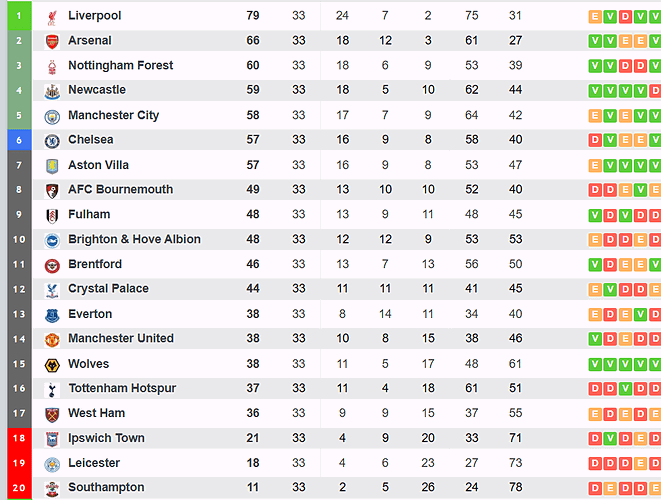The height and width of the screenshot is (500, 661).
Task: Click the Chelsea club crest icon
Action: coord(52,141)
